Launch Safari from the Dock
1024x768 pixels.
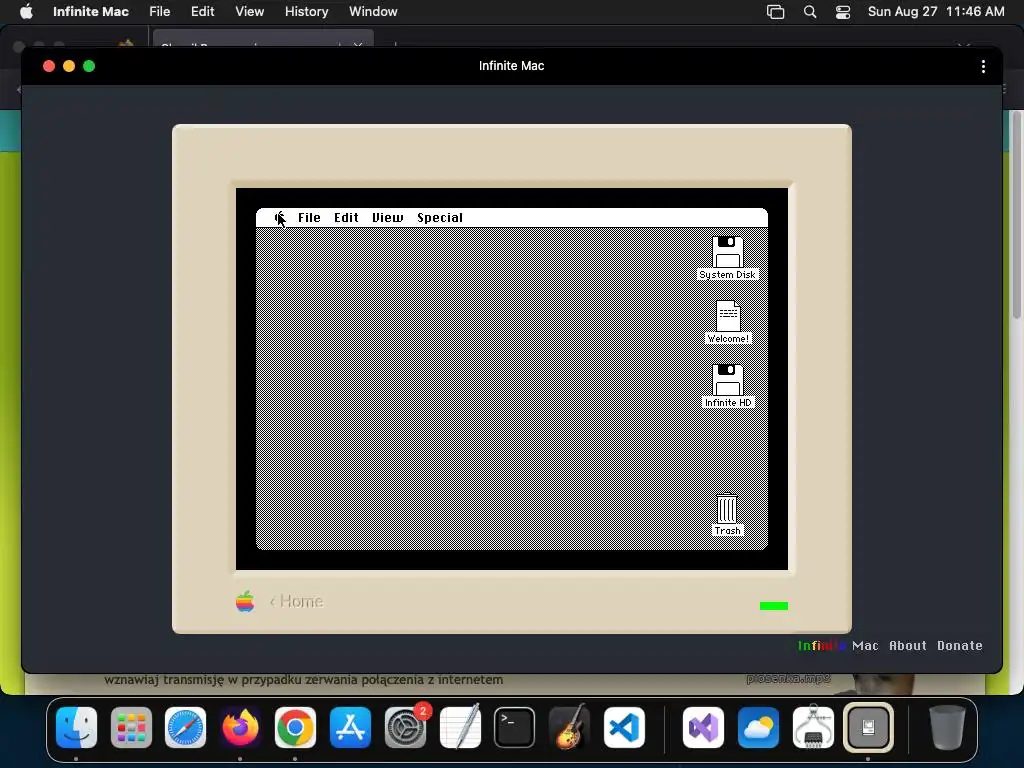point(185,727)
